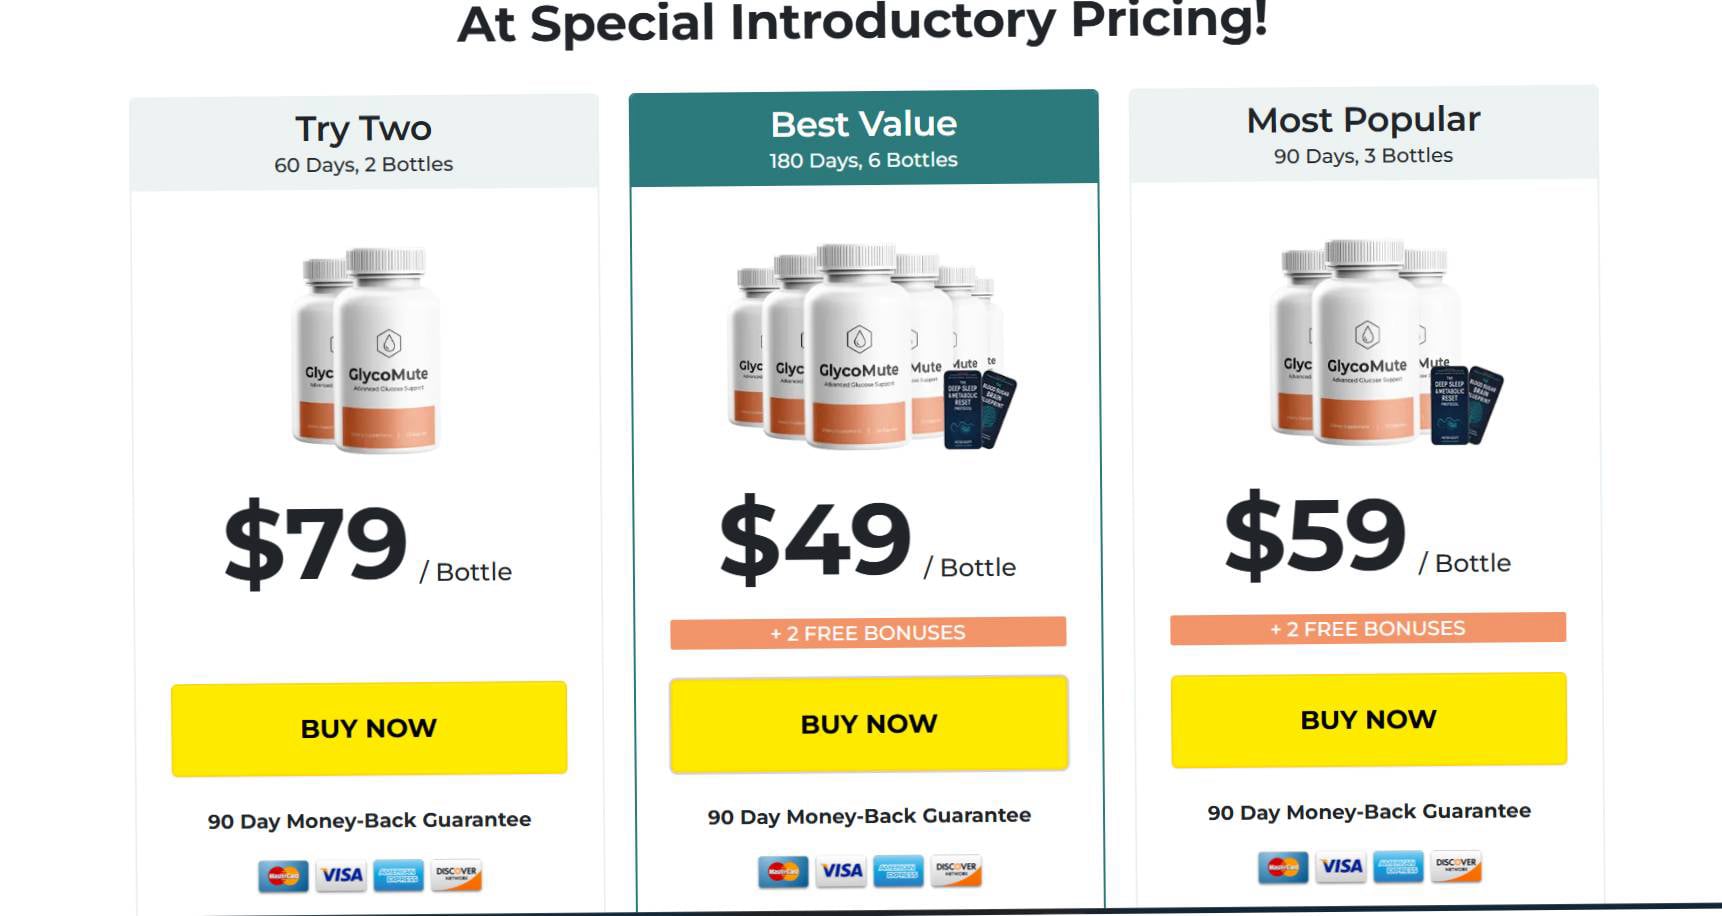Screen dimensions: 1722x916
Task: Click the VISA icon under Try Two plan
Action: pos(341,875)
